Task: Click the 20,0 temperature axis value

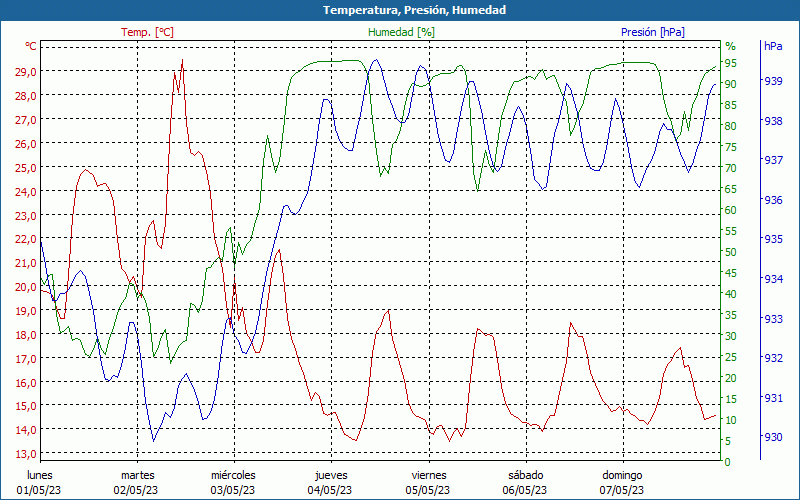Action: click(x=25, y=287)
